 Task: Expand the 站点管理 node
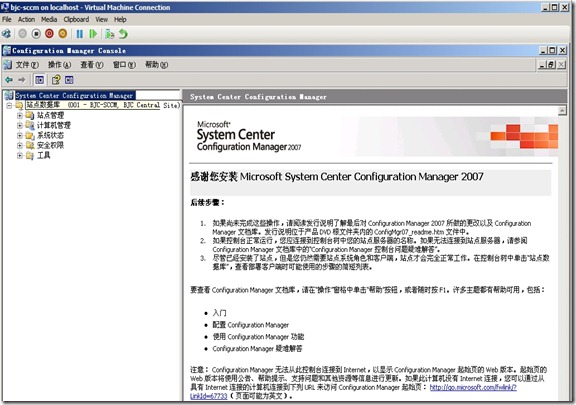[19, 115]
